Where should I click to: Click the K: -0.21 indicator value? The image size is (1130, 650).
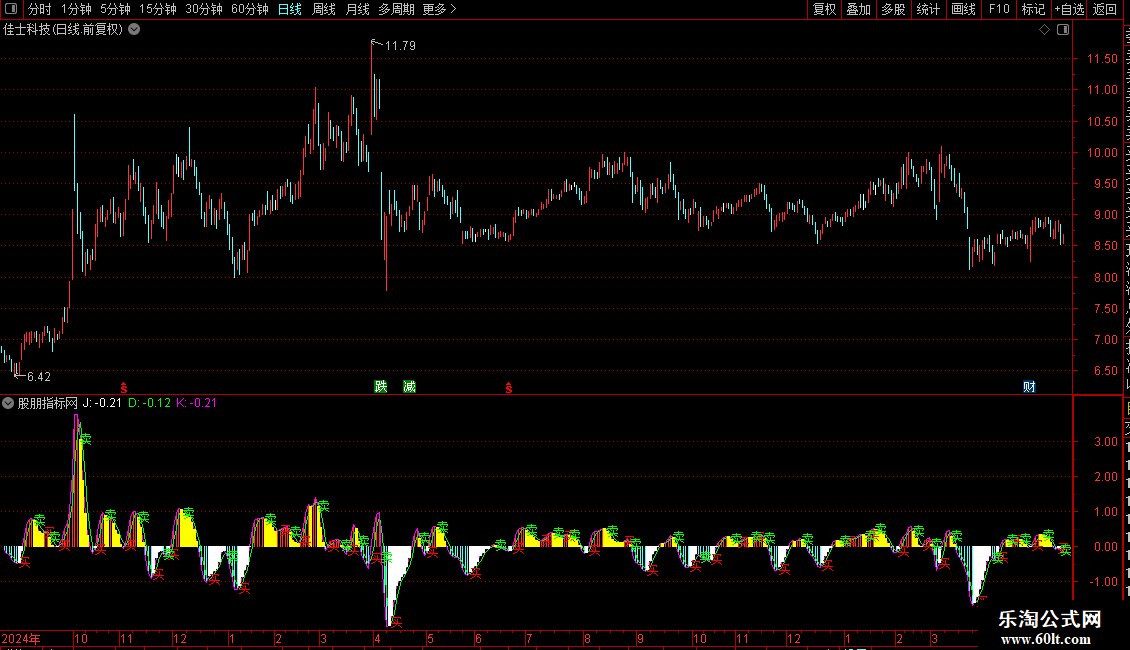(196, 404)
